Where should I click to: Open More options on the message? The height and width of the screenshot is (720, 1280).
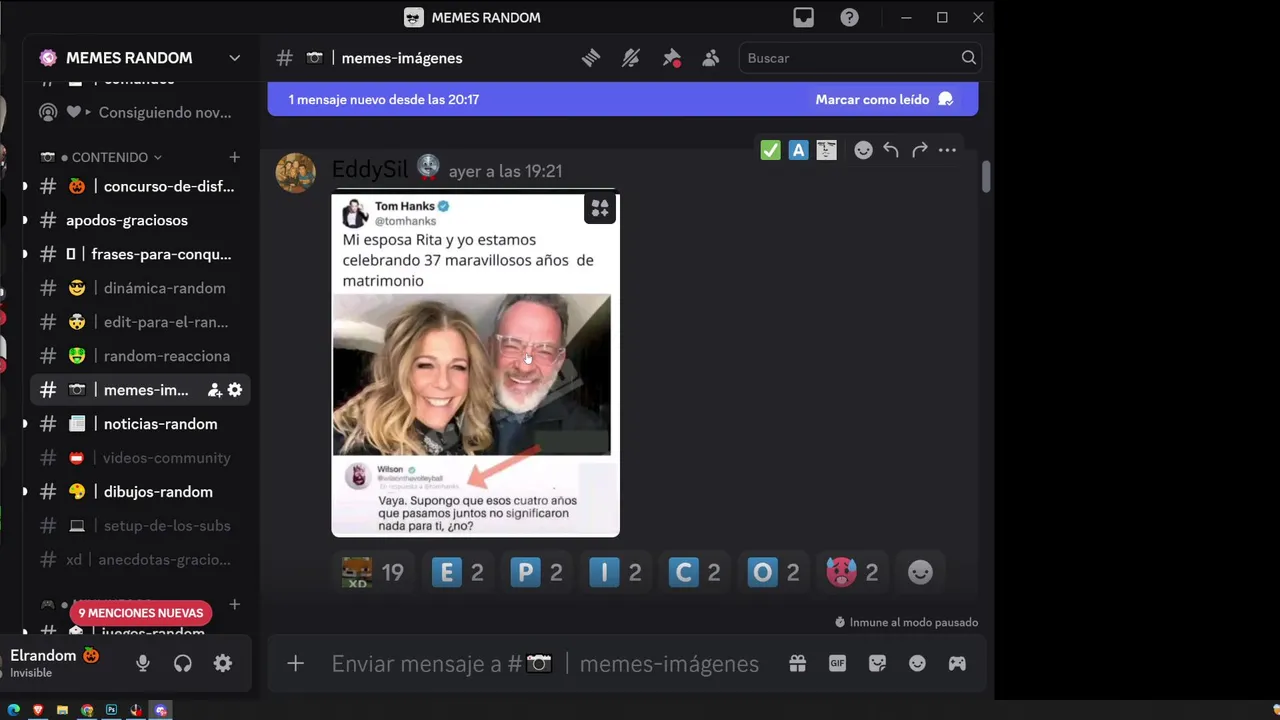point(947,150)
